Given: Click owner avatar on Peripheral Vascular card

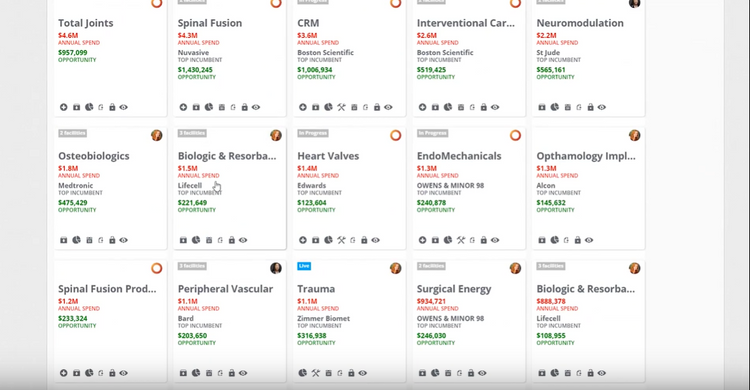Looking at the screenshot, I should (x=276, y=268).
